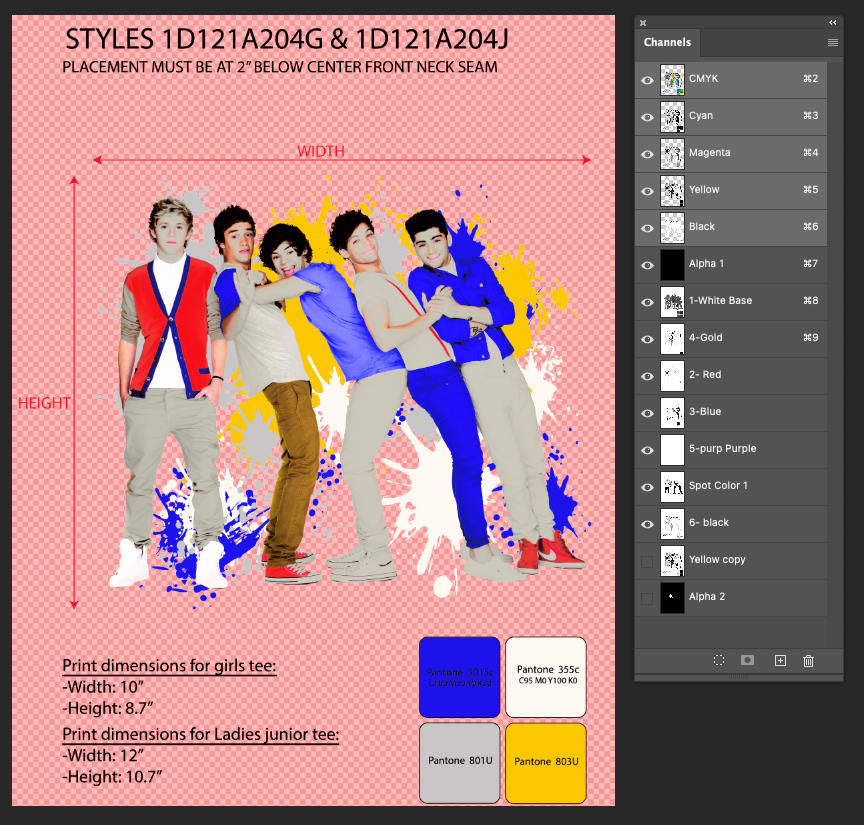Select the Alpha 1 black thumbnail
The height and width of the screenshot is (825, 864).
pos(672,265)
